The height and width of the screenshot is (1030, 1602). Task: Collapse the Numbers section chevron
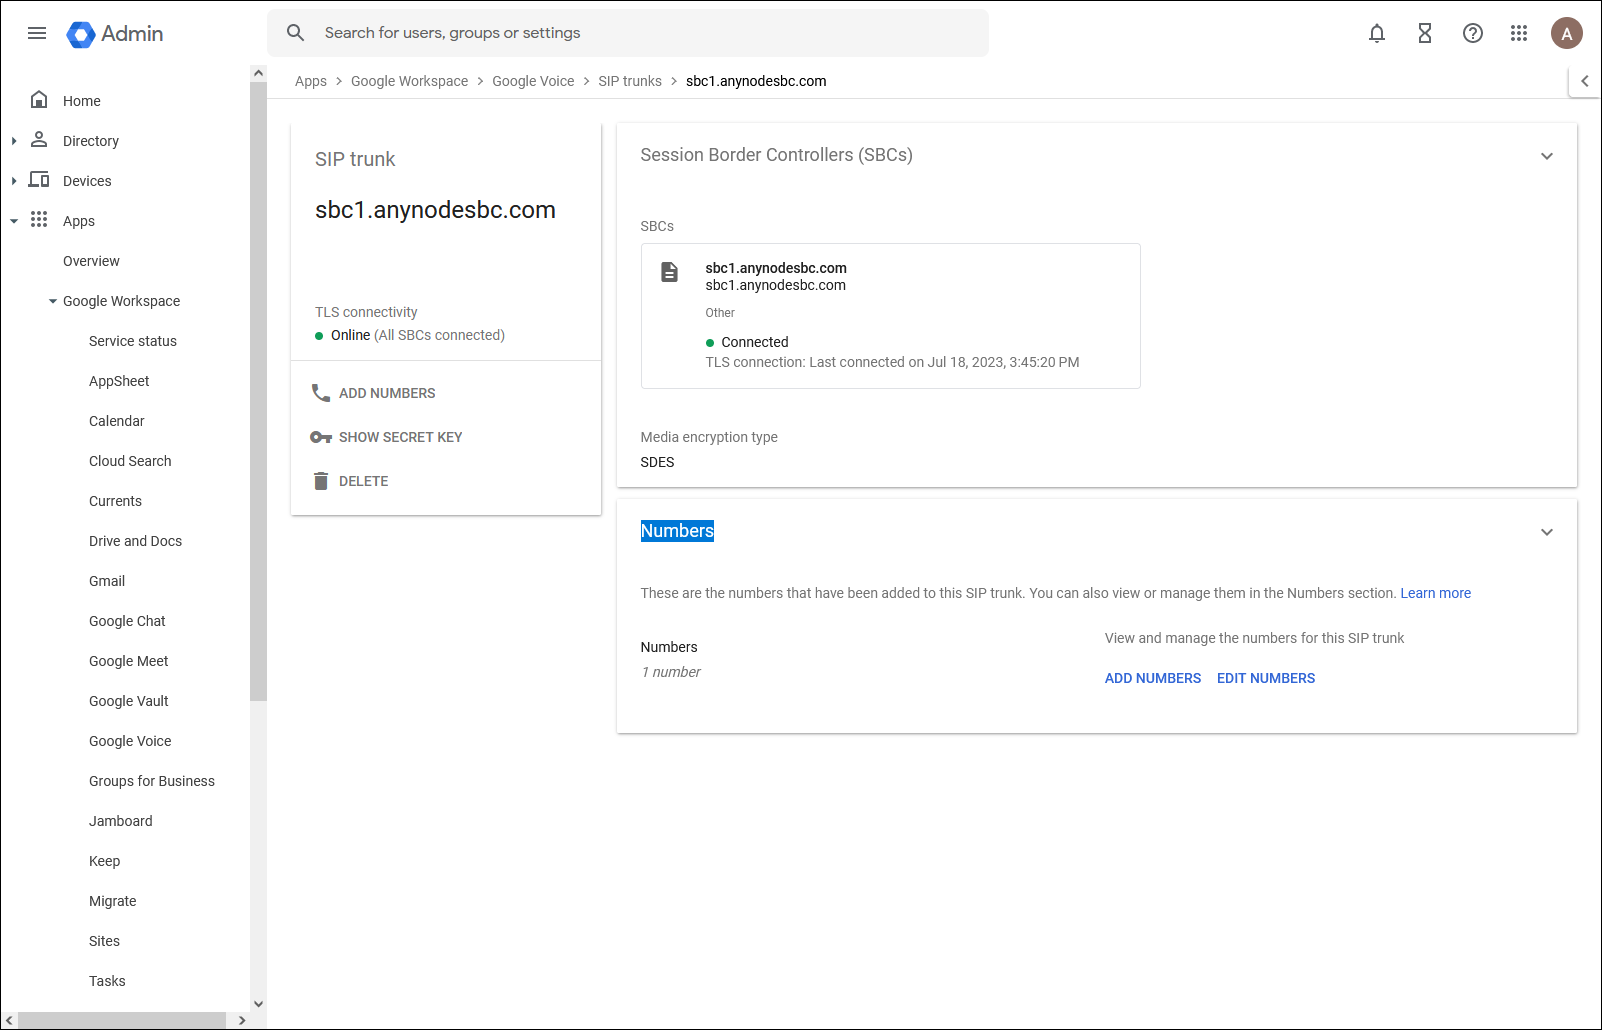1547,532
